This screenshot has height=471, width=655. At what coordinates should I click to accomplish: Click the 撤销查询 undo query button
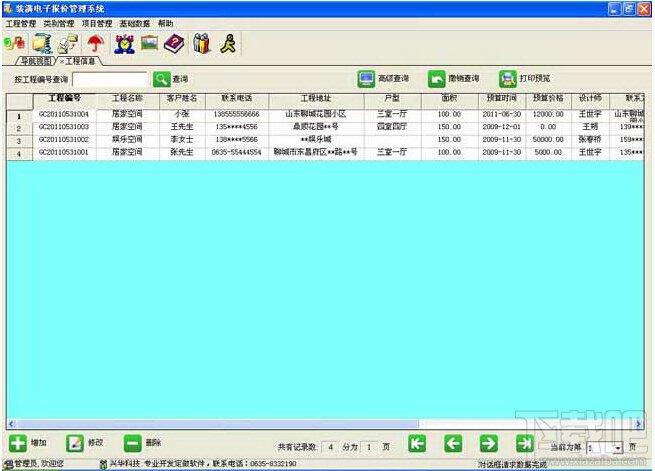click(453, 78)
